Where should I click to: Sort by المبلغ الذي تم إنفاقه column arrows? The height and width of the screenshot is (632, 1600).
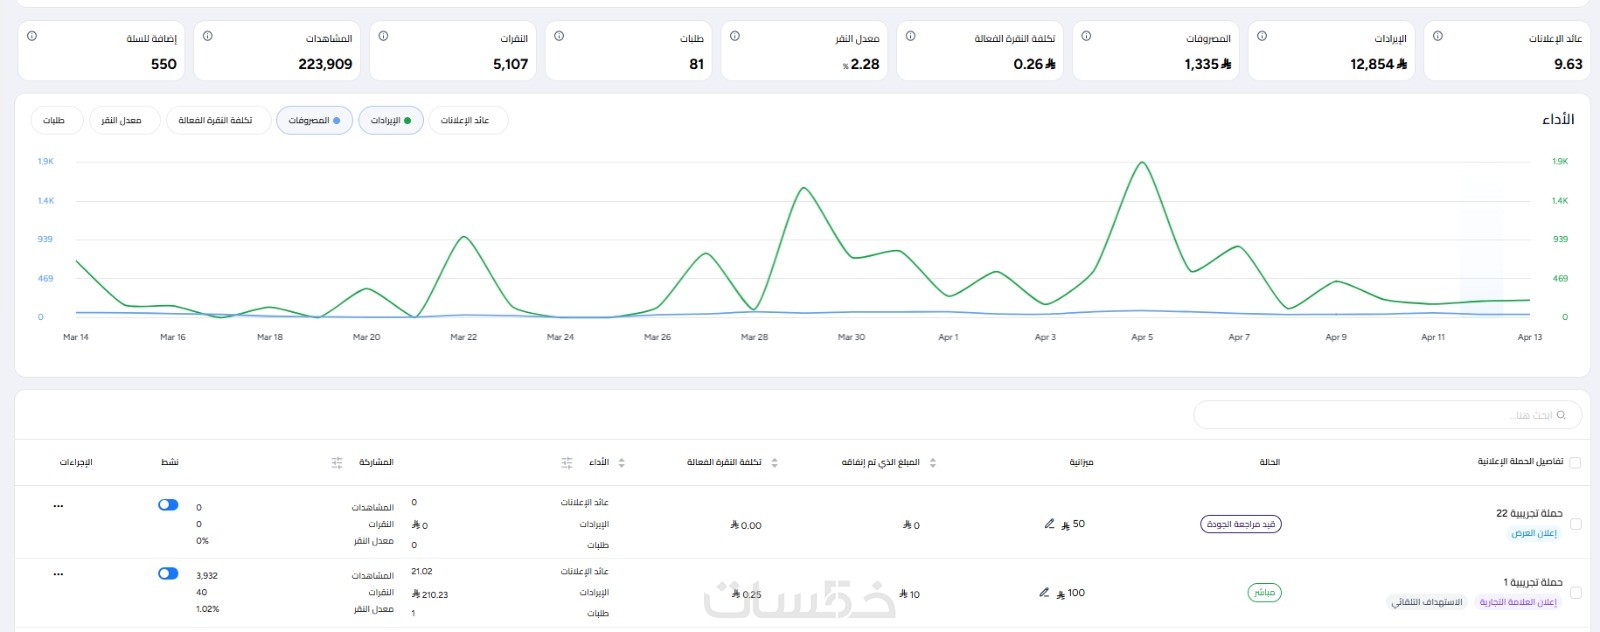[933, 463]
